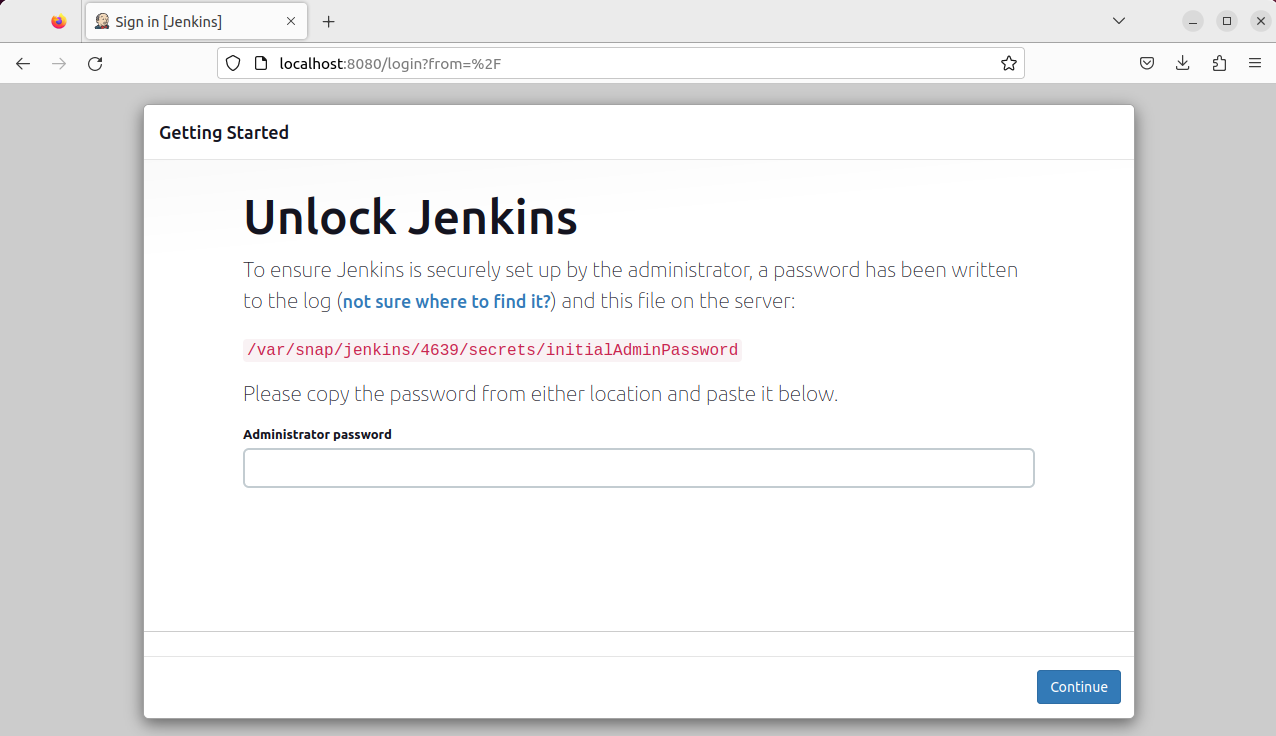Click the page info icon in address bar
Image resolution: width=1276 pixels, height=736 pixels.
261,63
